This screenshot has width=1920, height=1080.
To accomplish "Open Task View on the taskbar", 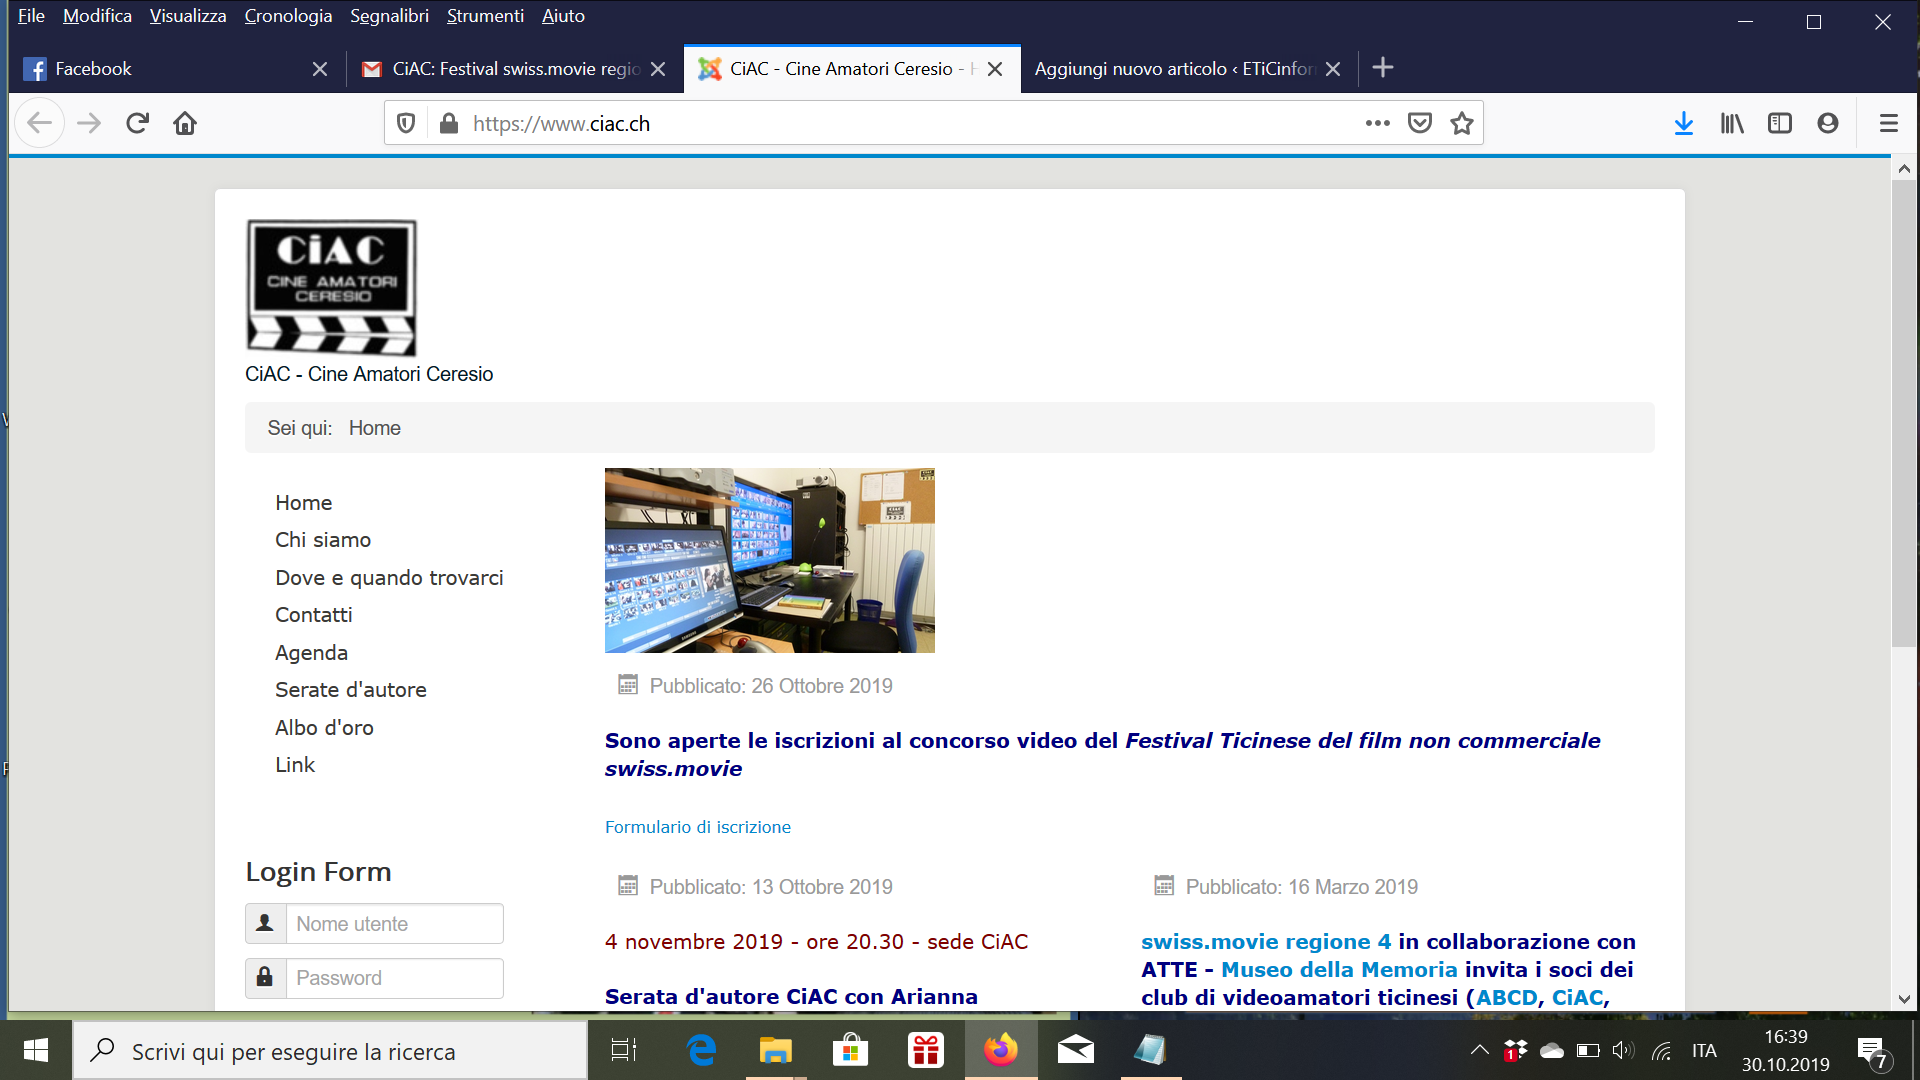I will pyautogui.click(x=624, y=1050).
